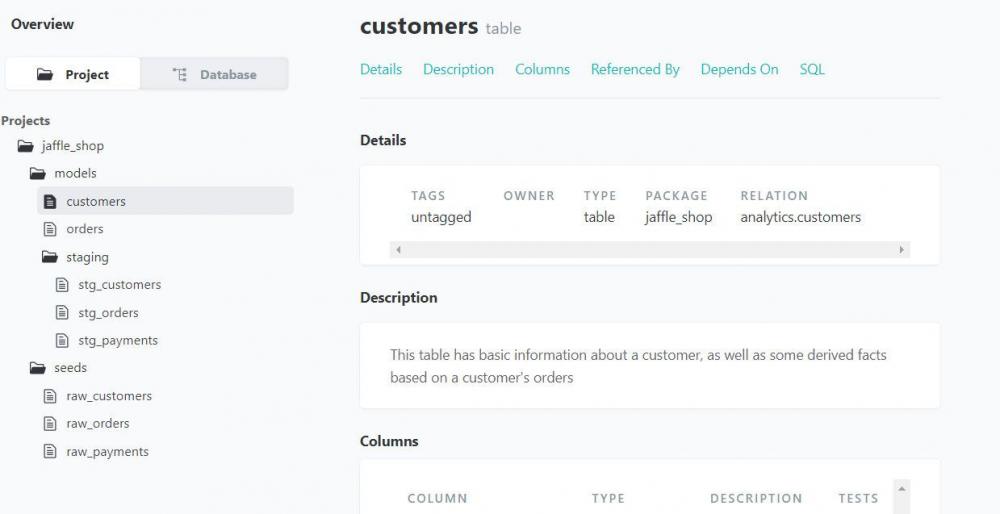Collapse the seeds folder

tap(38, 368)
